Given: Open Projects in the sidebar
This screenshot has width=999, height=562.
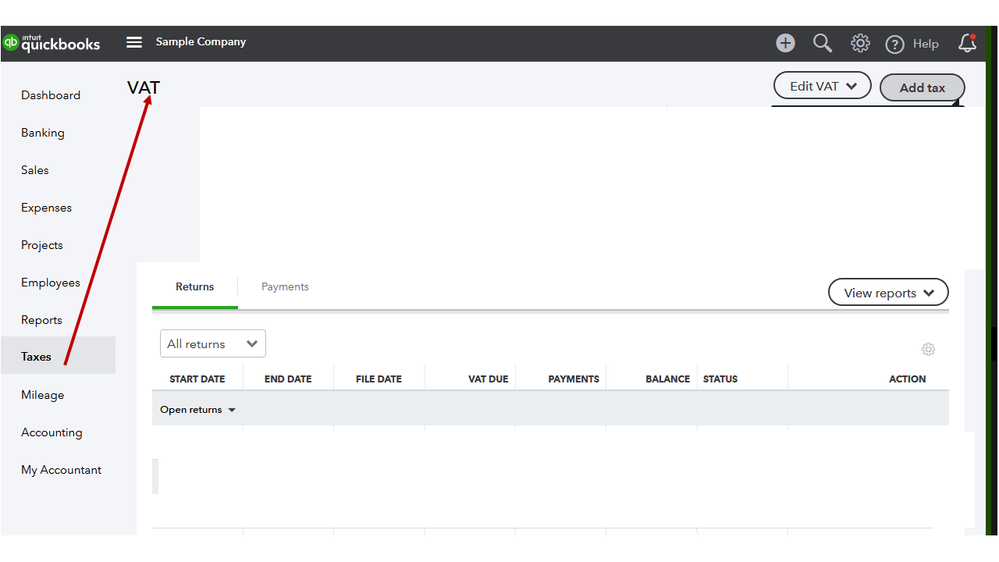Looking at the screenshot, I should 42,245.
